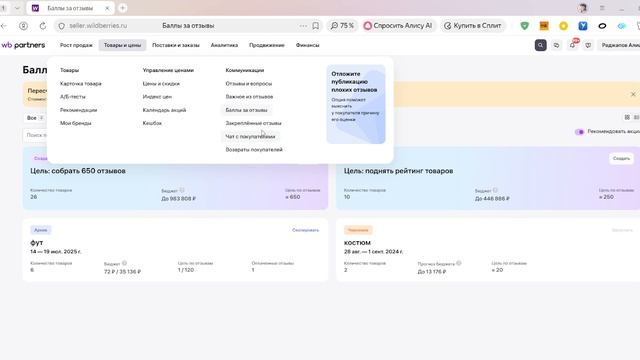Click the green shield extension icon

click(524, 26)
